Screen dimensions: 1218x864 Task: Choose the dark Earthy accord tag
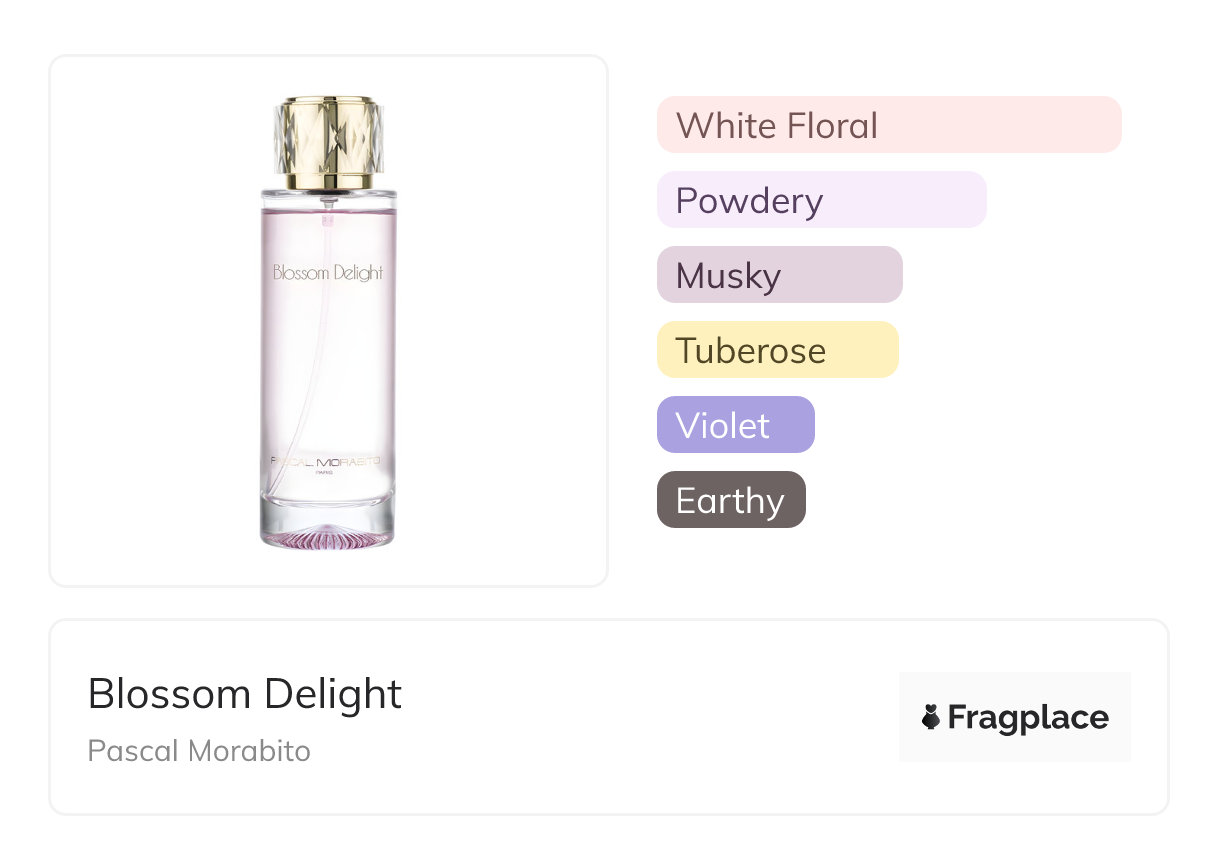(731, 500)
